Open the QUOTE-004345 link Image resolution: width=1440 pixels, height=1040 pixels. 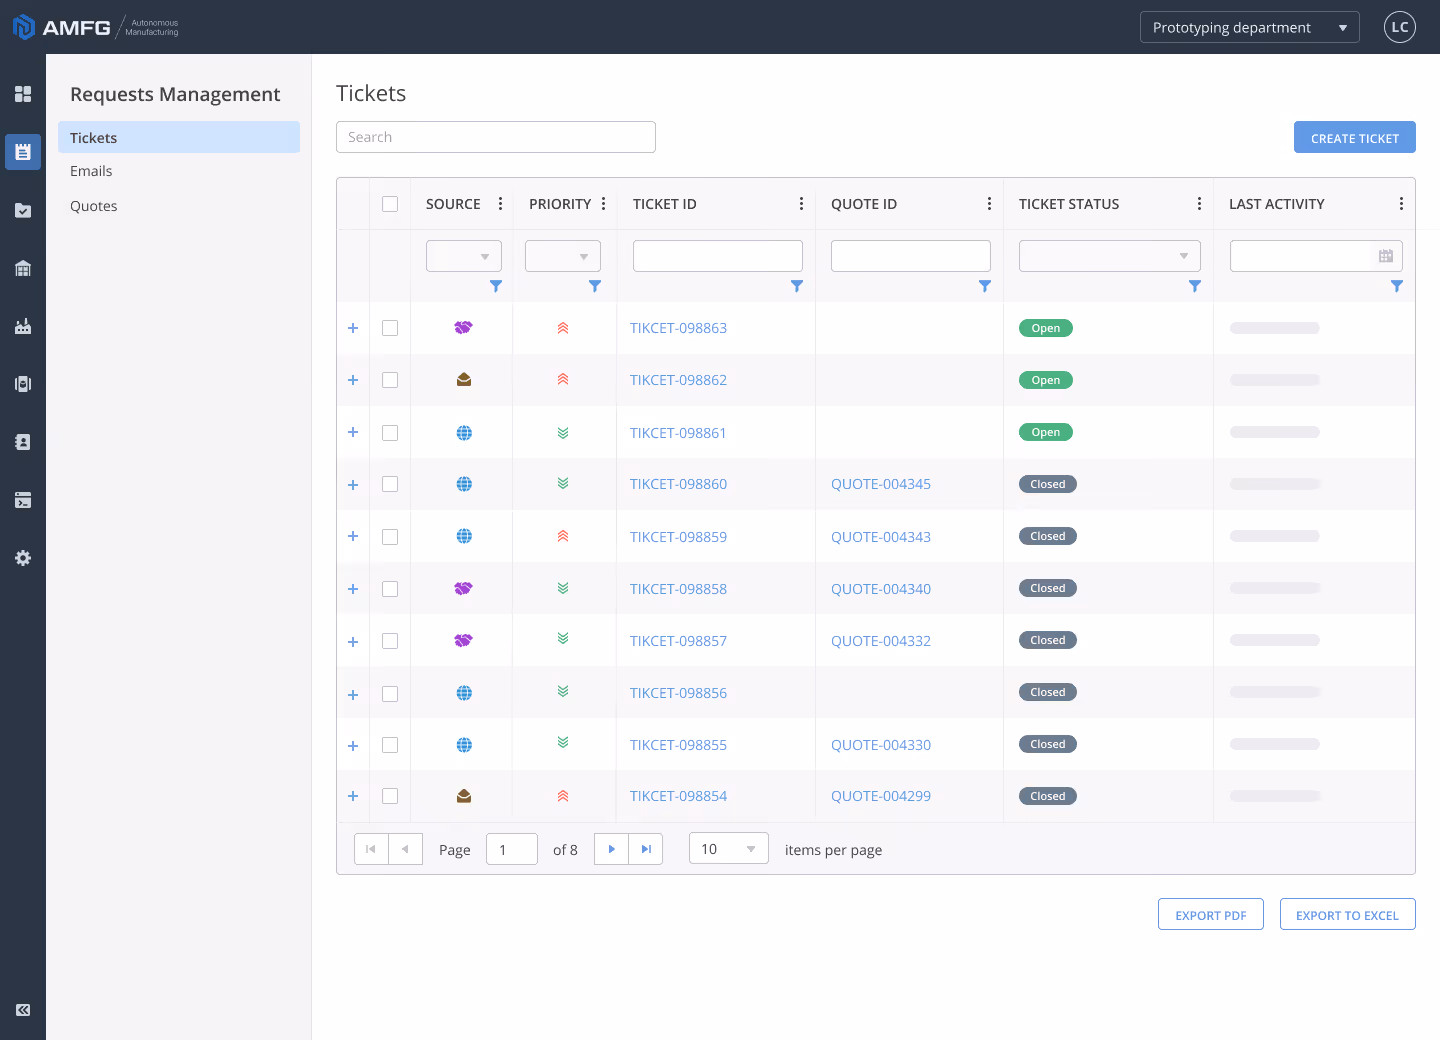click(x=881, y=484)
